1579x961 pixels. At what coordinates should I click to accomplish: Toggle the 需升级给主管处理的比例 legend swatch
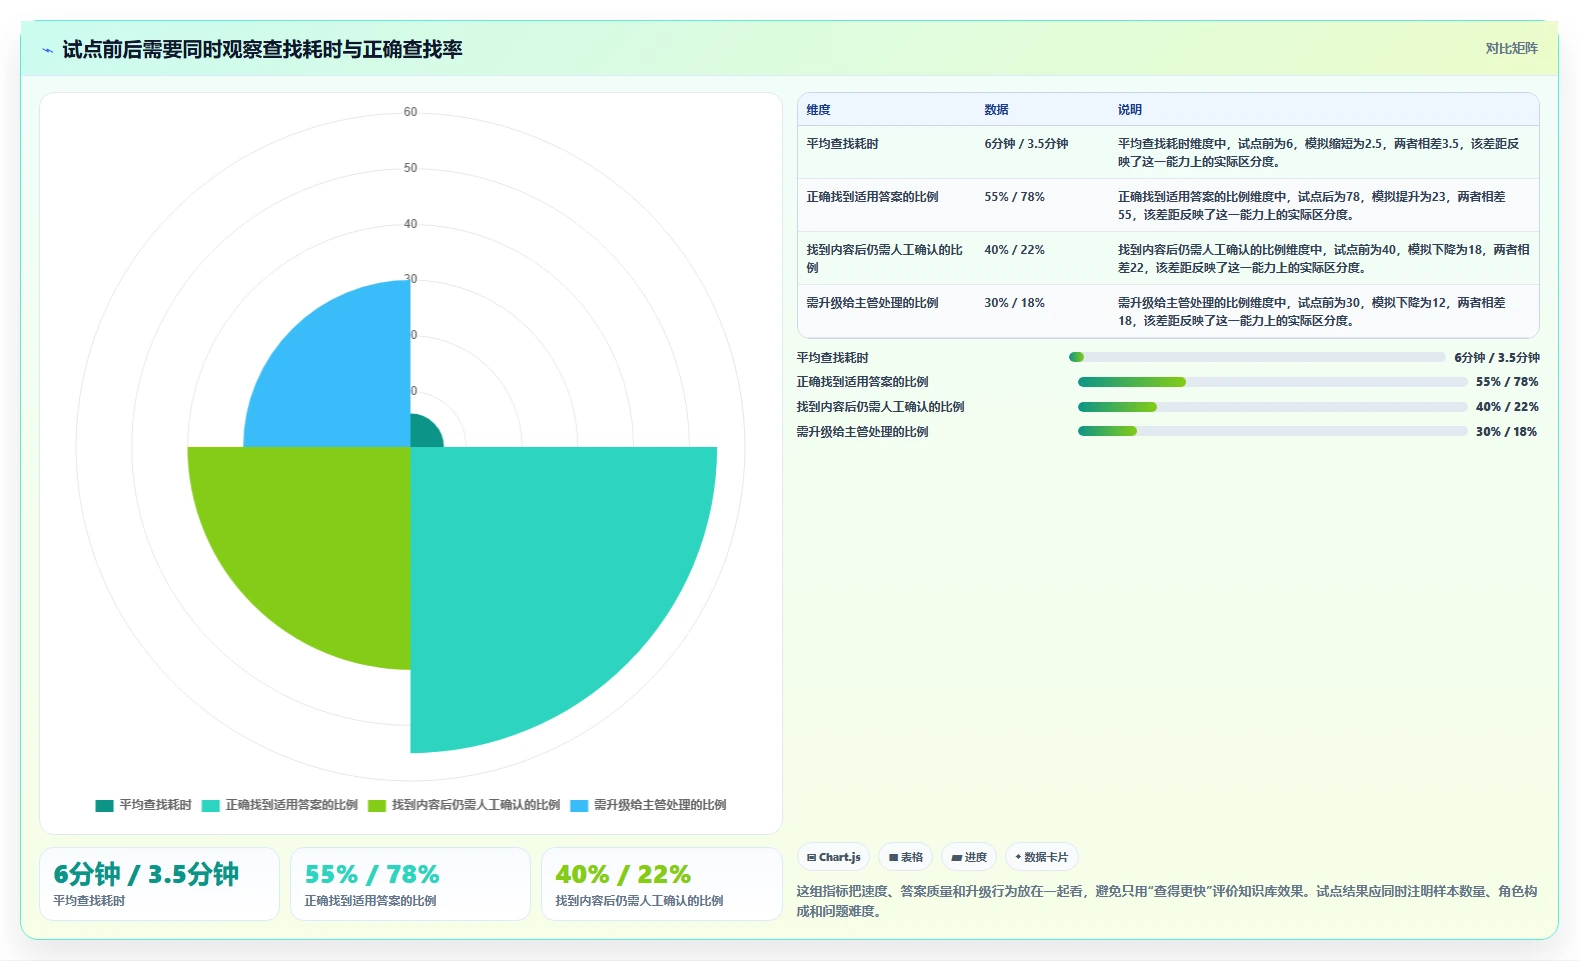tap(579, 805)
